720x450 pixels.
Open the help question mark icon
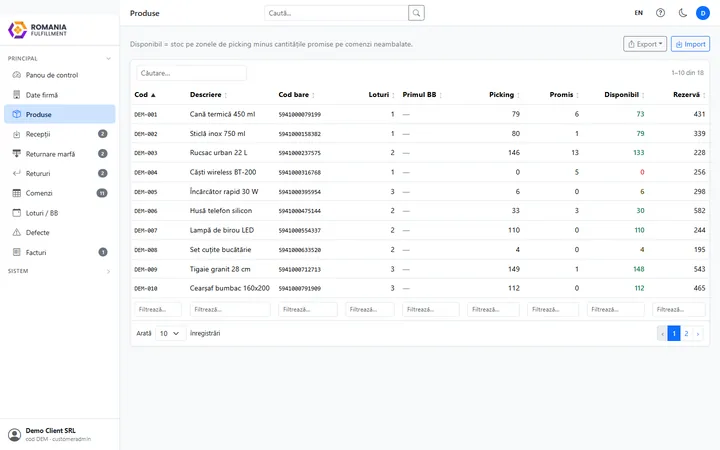(x=660, y=13)
